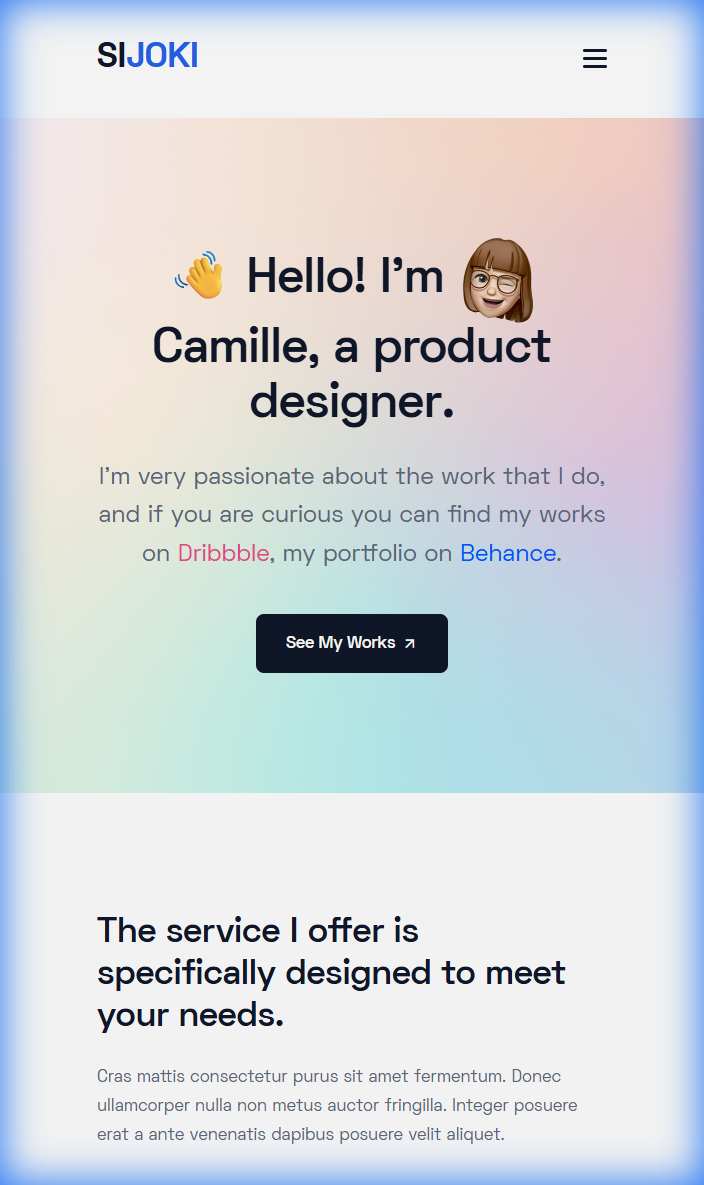
Task: Click the Cras mattis description text
Action: tap(337, 1105)
